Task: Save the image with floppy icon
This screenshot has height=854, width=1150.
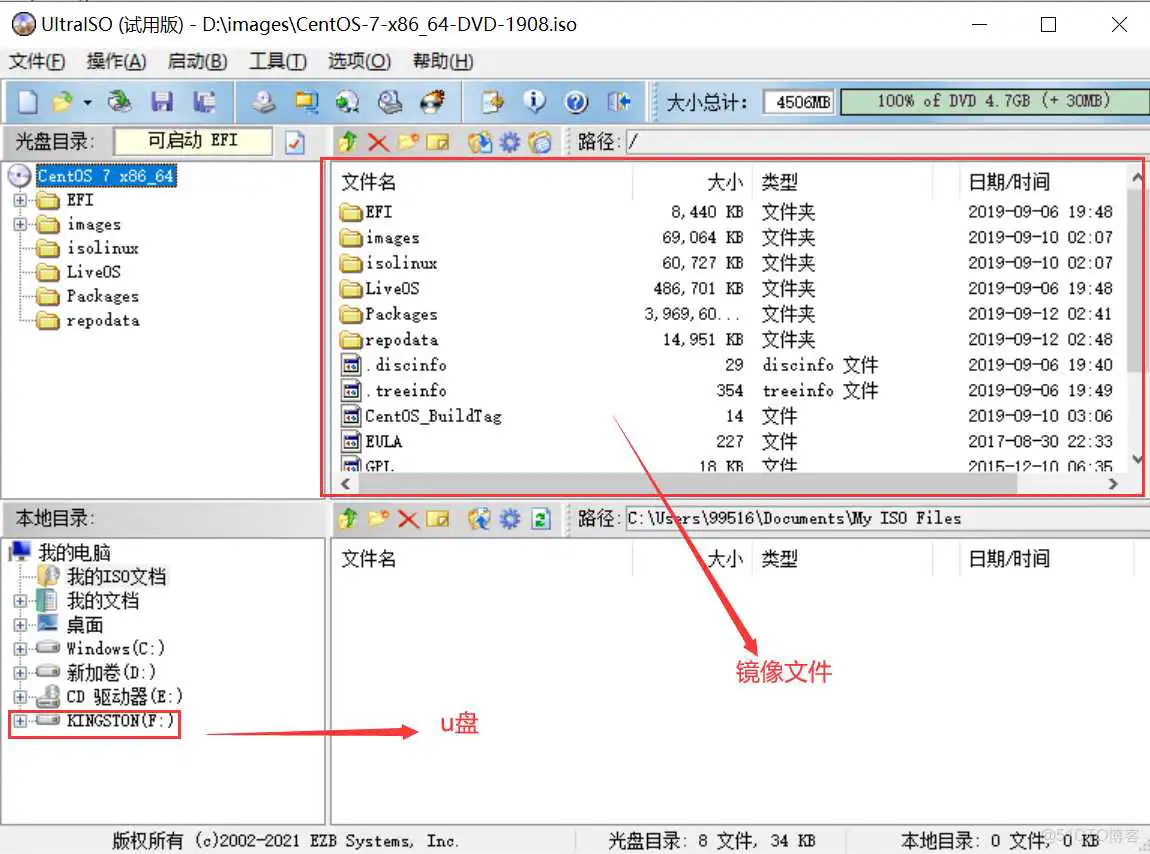Action: point(161,101)
